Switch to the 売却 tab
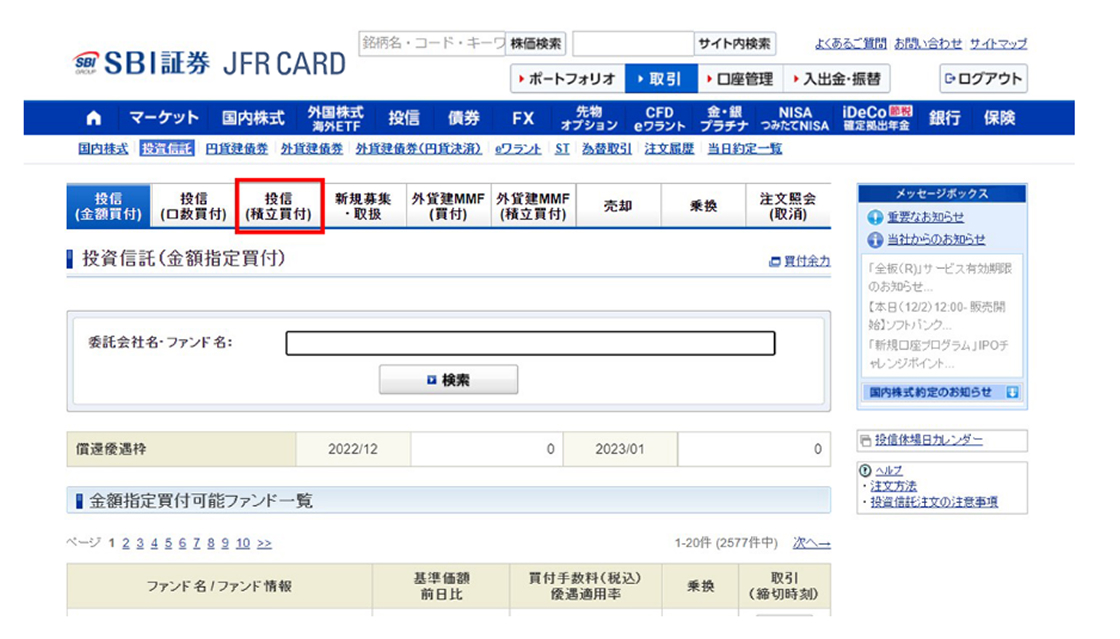 tap(618, 206)
